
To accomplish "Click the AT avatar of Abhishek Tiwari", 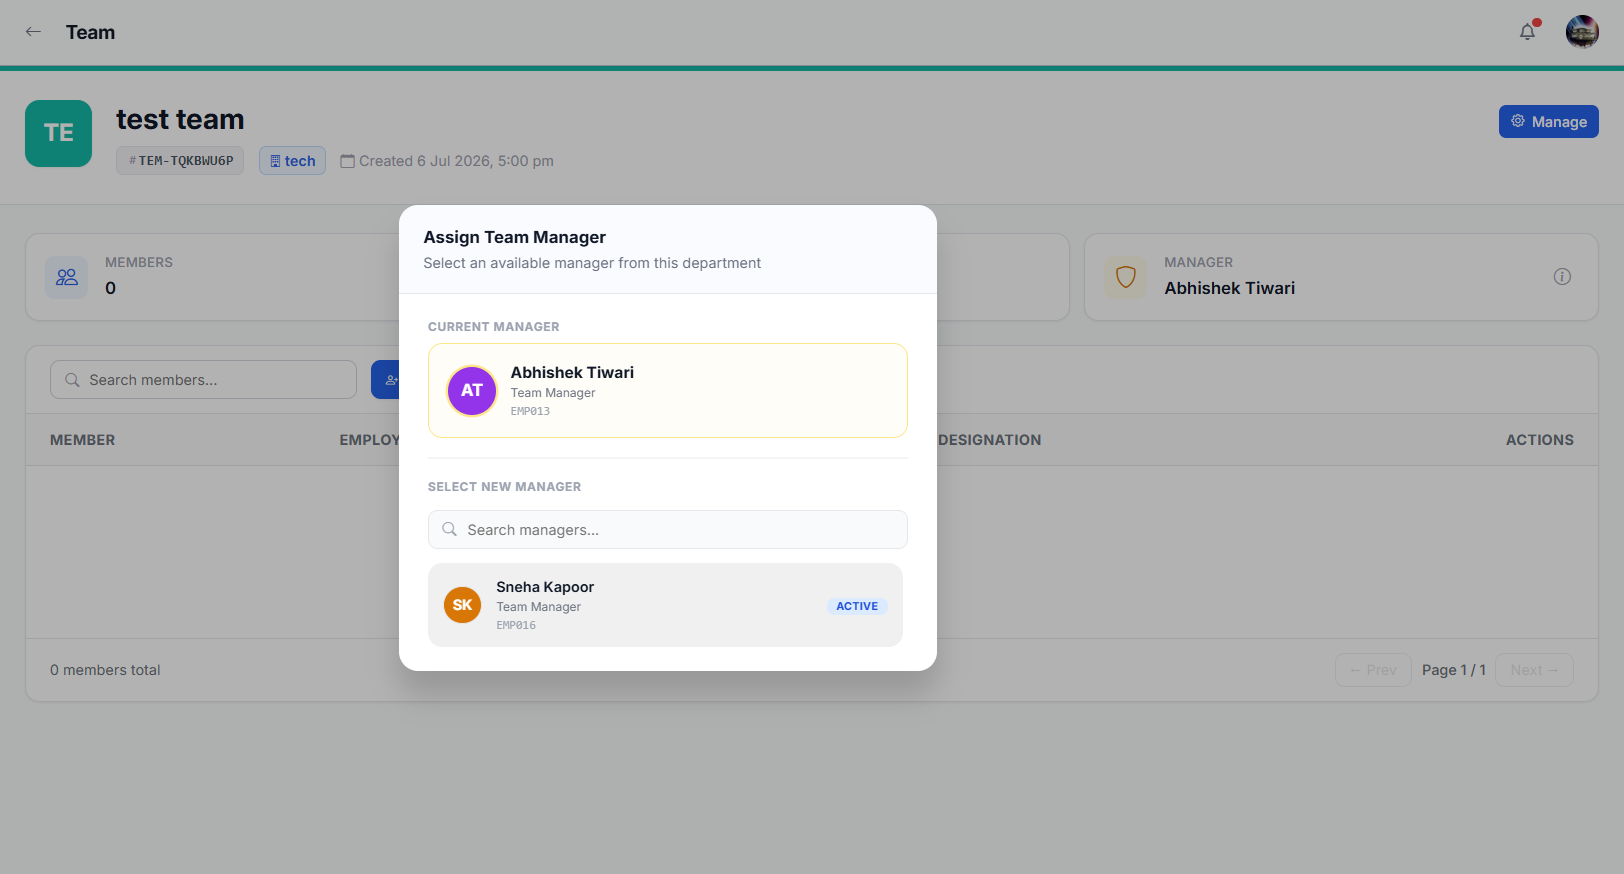I will click(x=472, y=390).
